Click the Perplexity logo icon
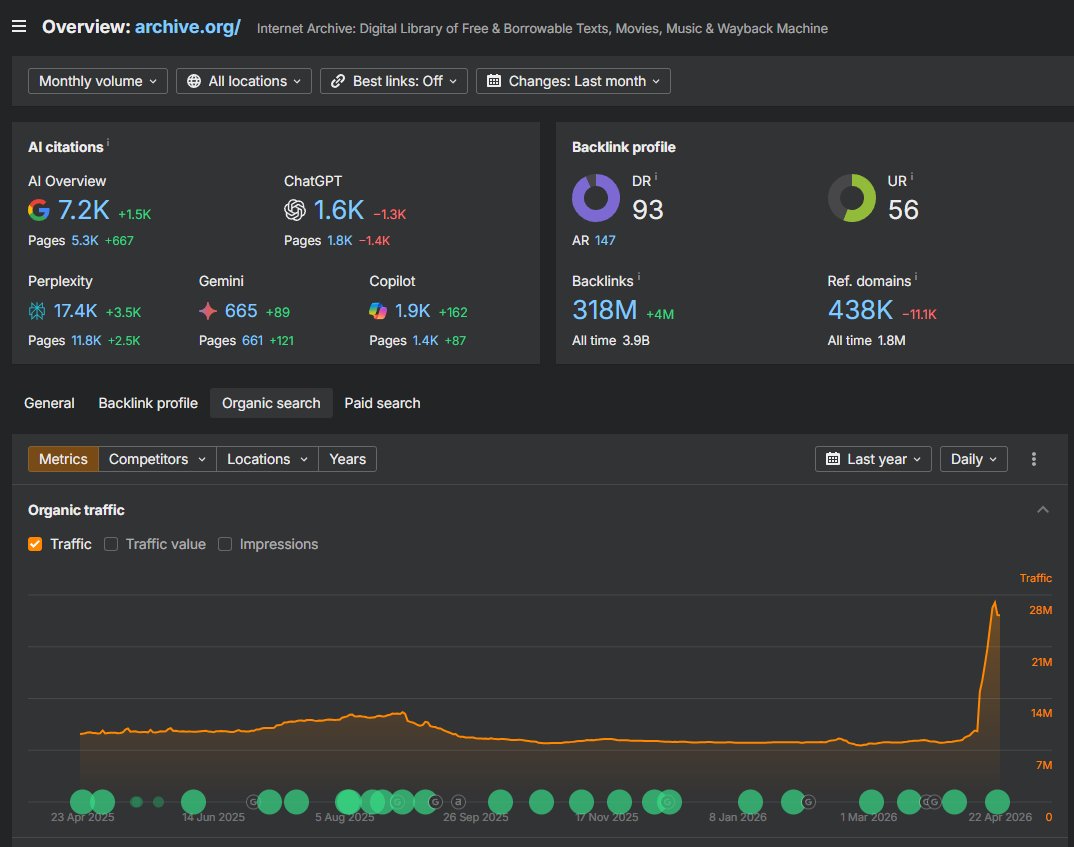Screen dimensions: 1074x847 point(37,312)
